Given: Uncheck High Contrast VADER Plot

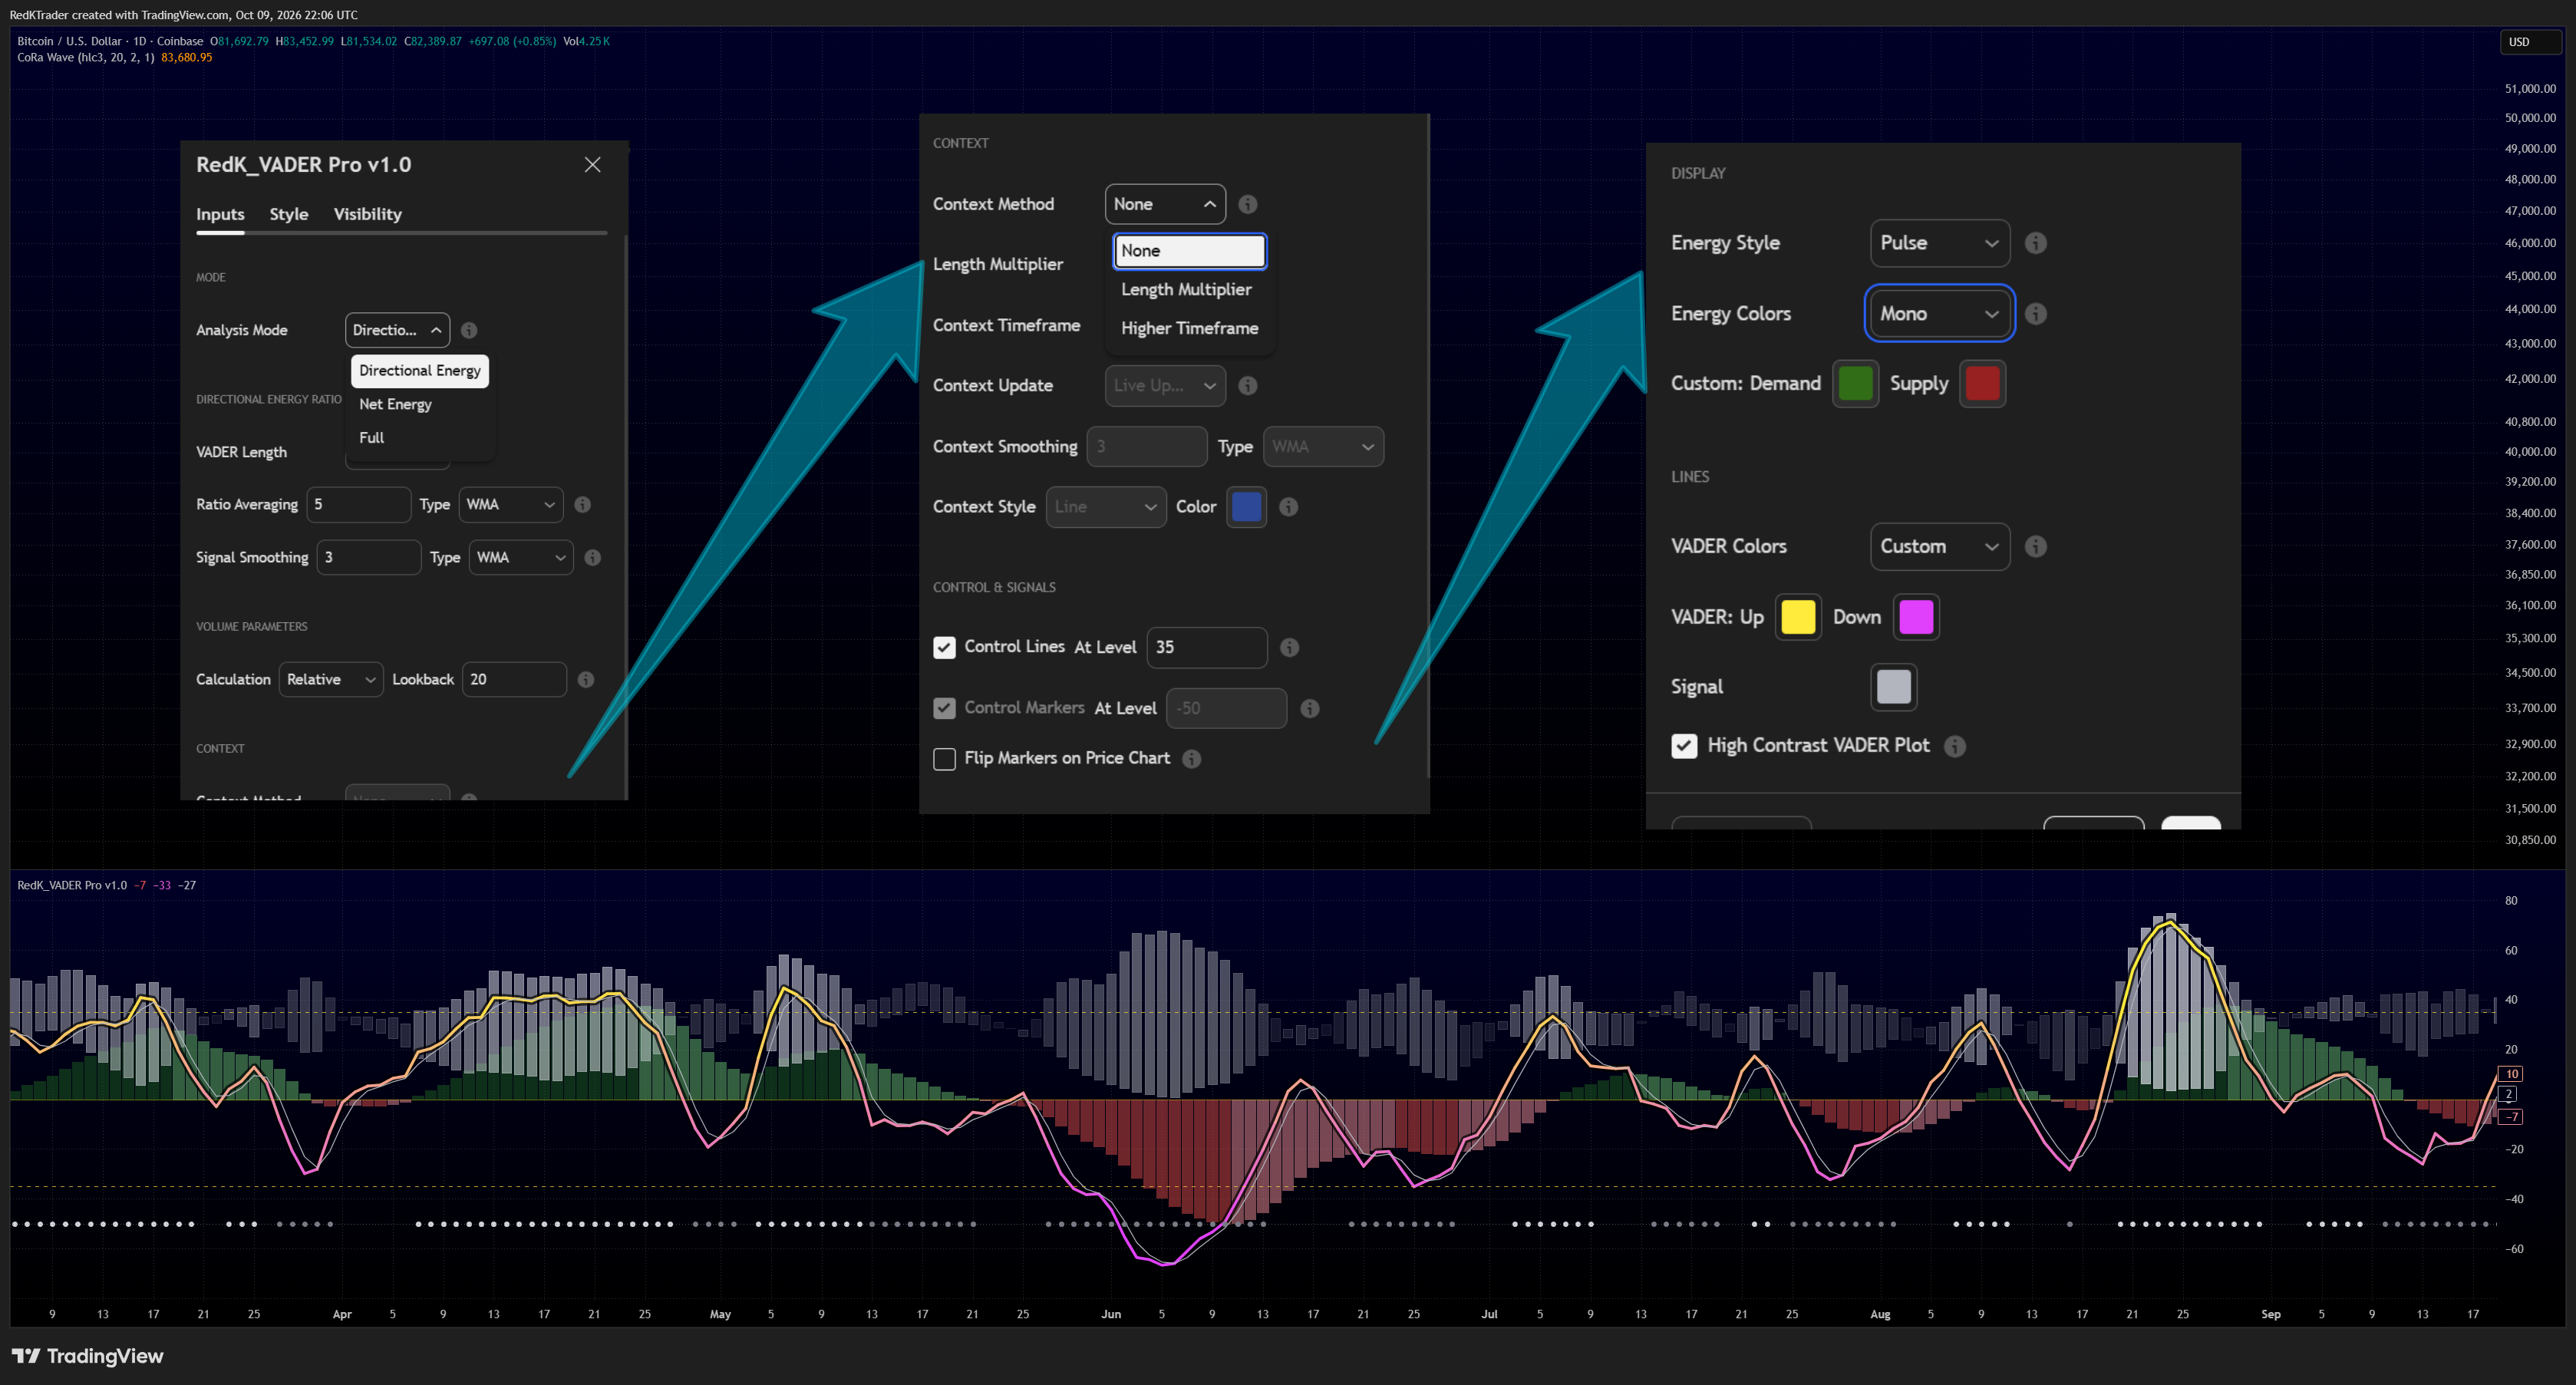Looking at the screenshot, I should coord(1684,746).
